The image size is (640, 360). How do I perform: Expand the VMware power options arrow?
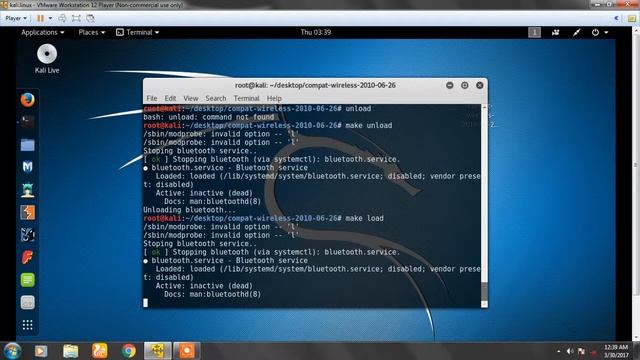tap(50, 18)
